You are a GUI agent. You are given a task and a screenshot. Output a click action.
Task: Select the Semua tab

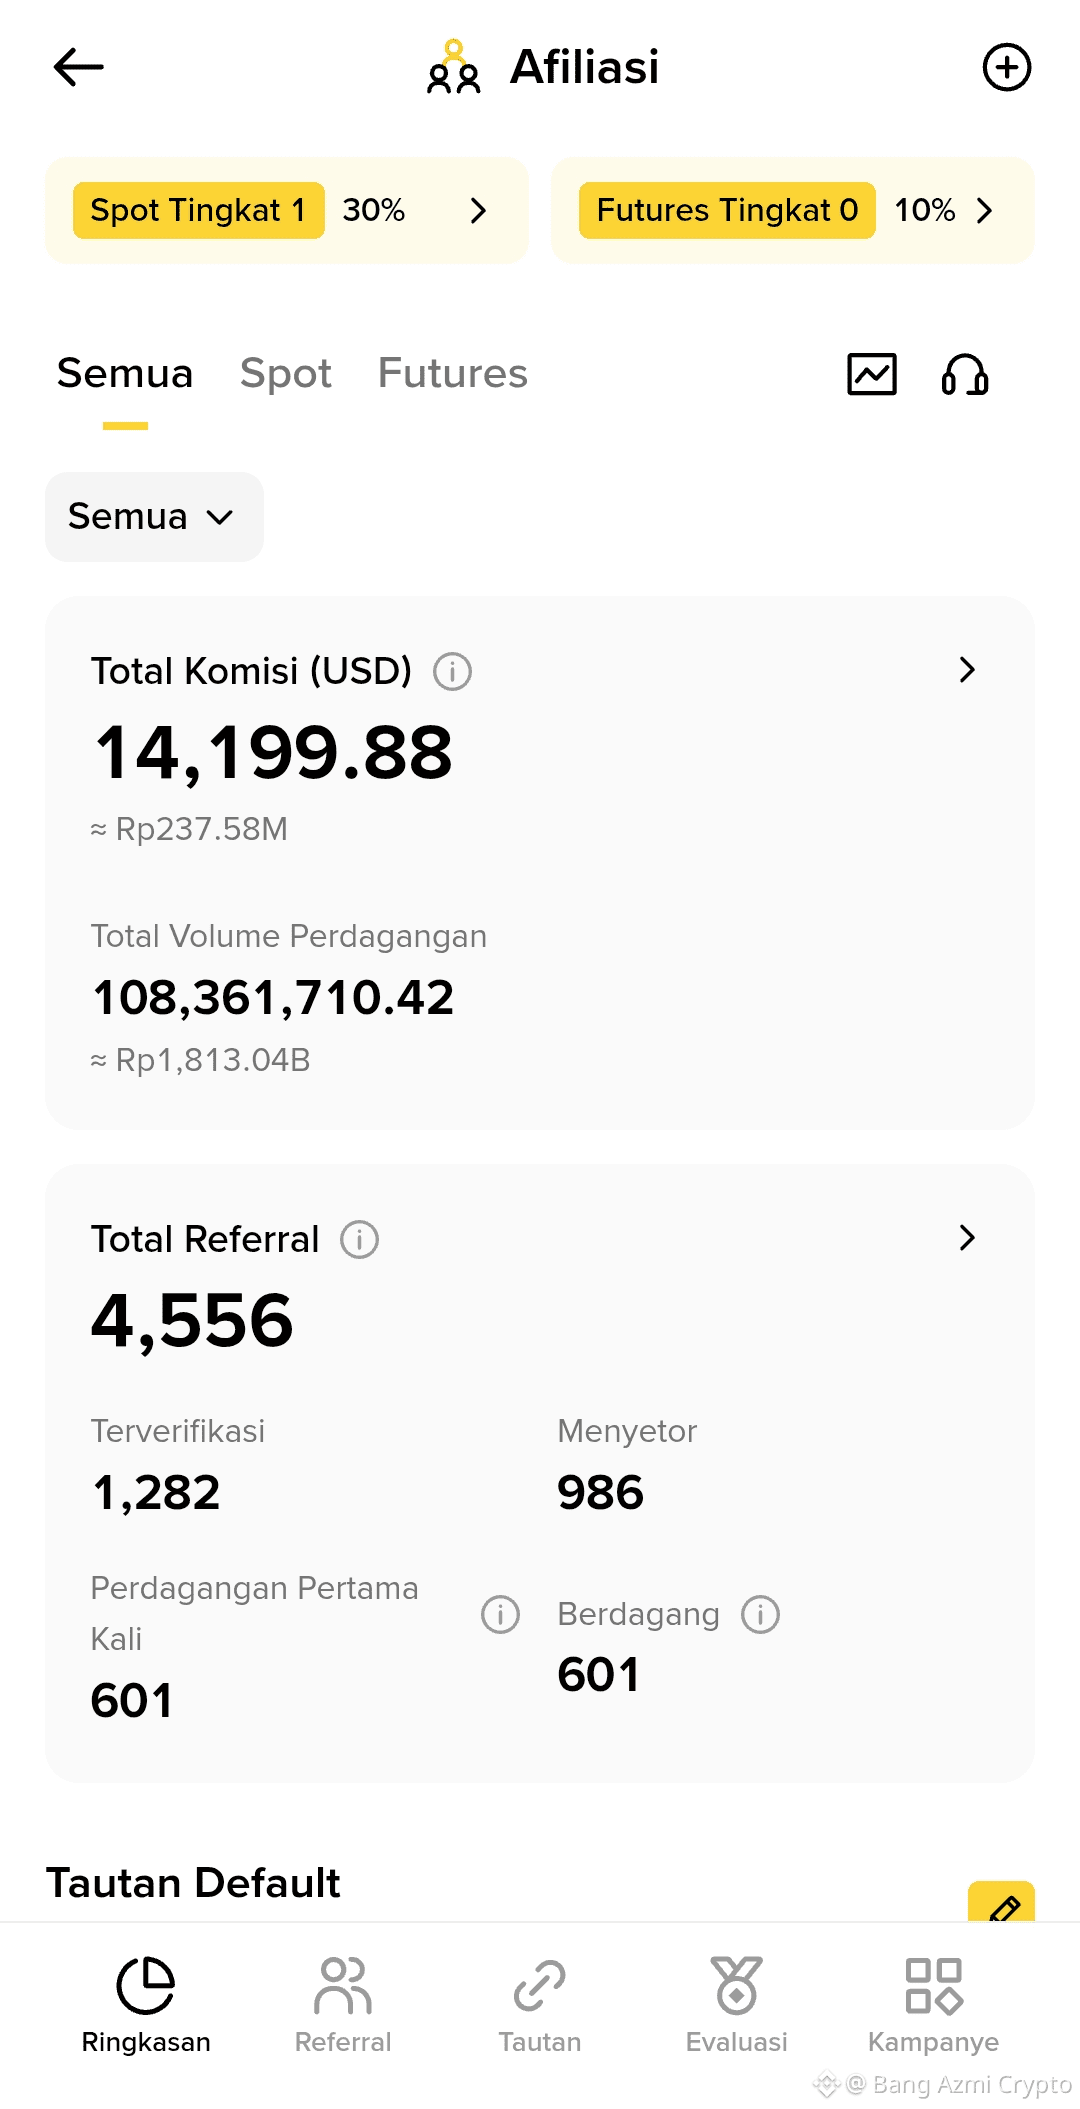(125, 373)
